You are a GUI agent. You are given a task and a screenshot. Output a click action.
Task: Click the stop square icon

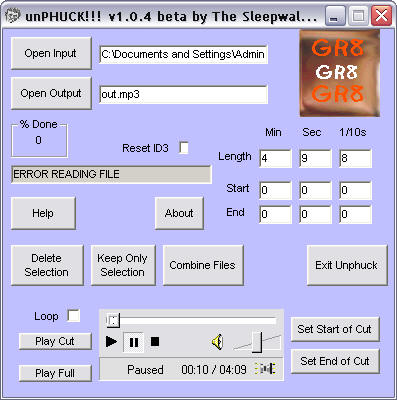click(x=155, y=342)
